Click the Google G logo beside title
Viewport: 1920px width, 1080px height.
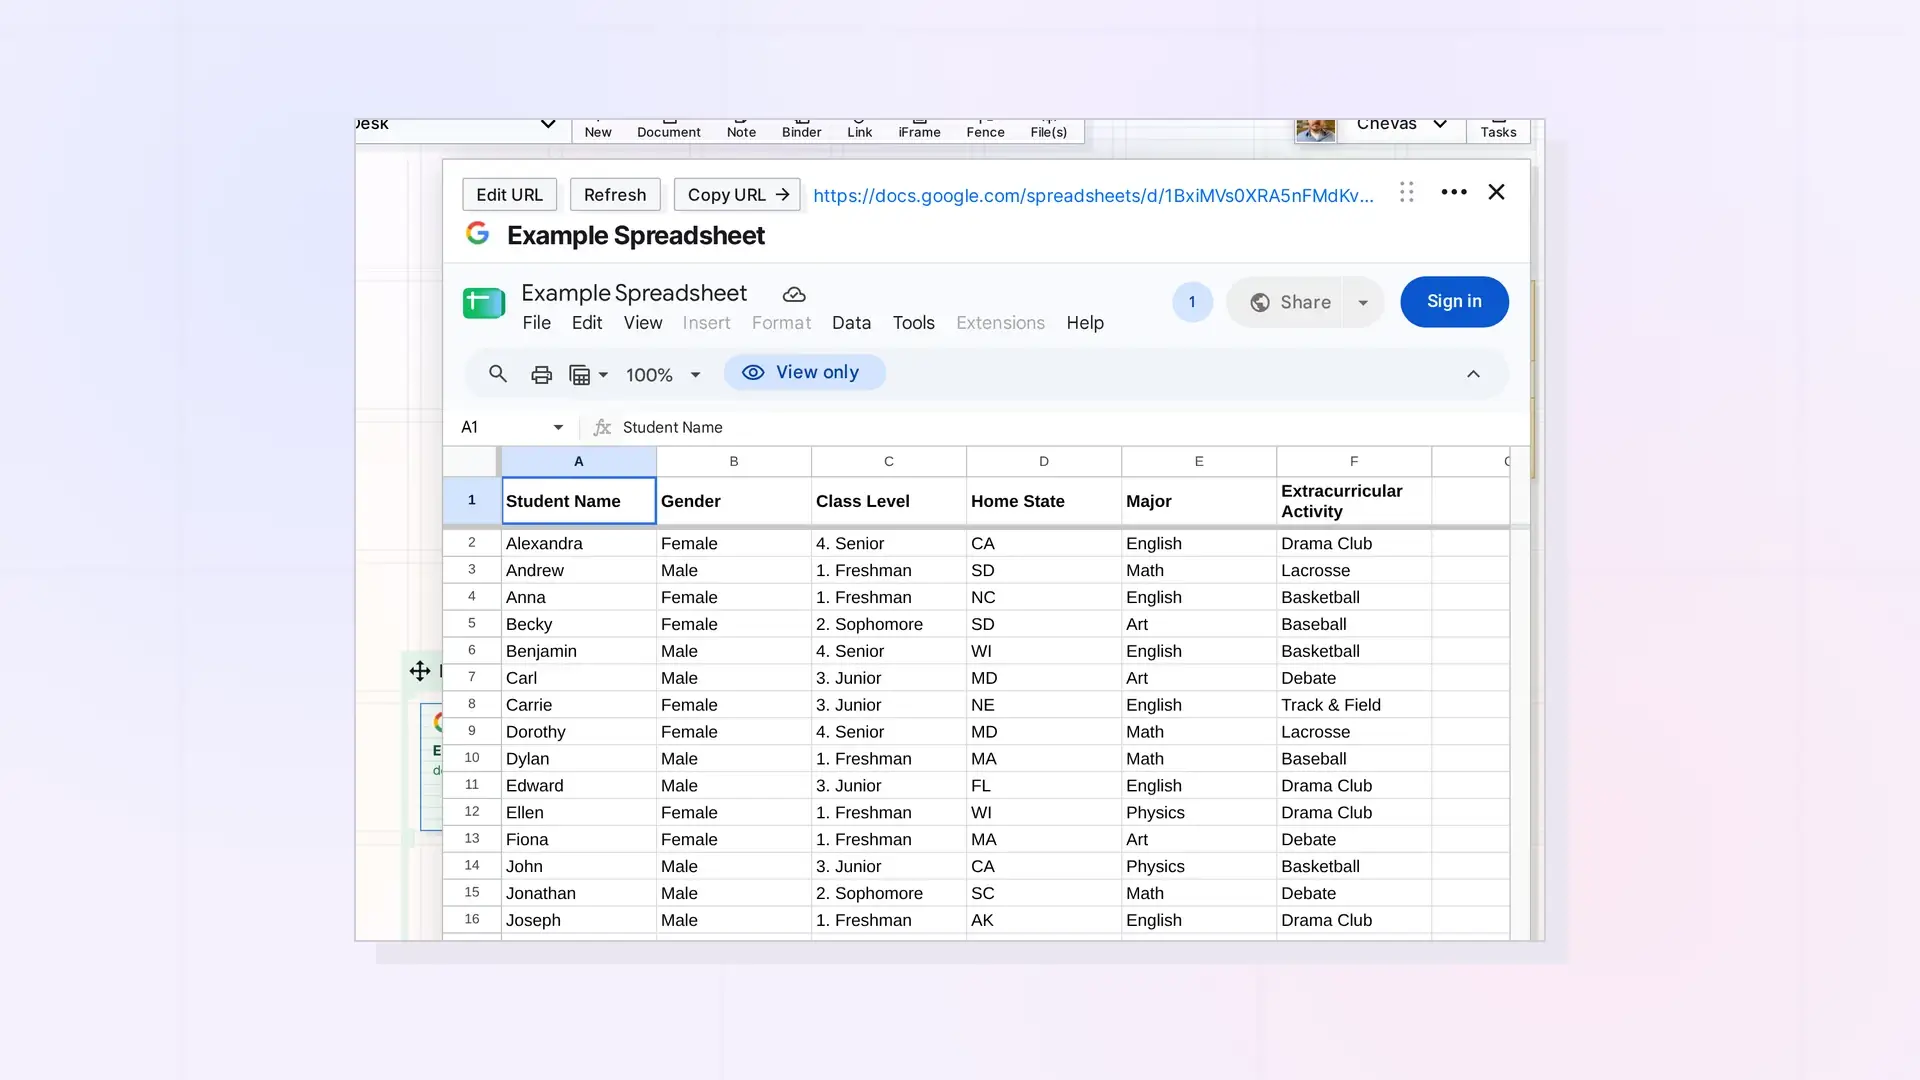point(478,233)
